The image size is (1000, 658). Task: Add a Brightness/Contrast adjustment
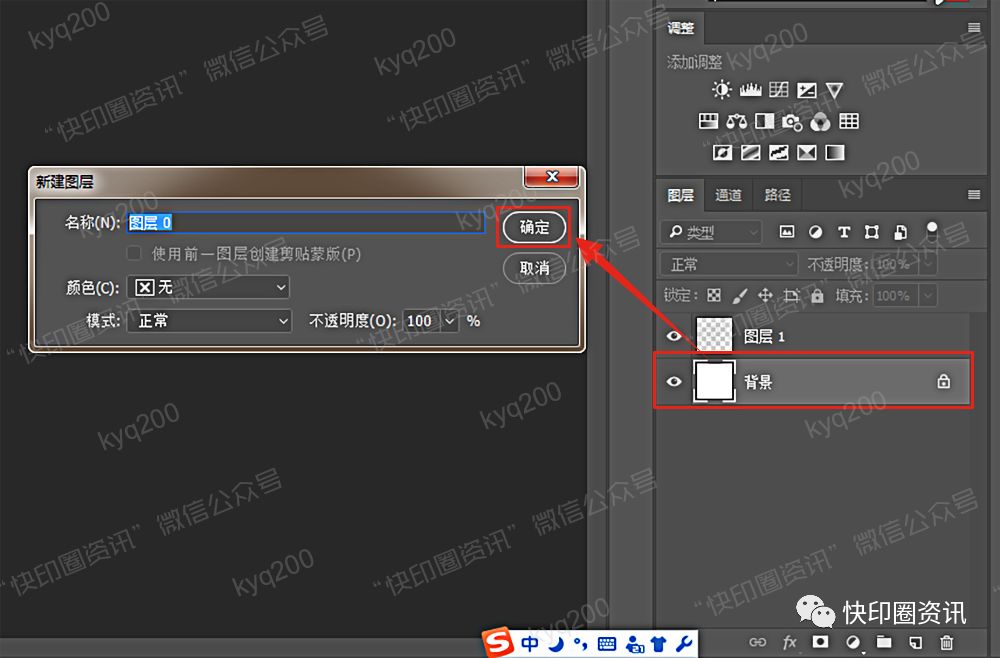click(721, 90)
